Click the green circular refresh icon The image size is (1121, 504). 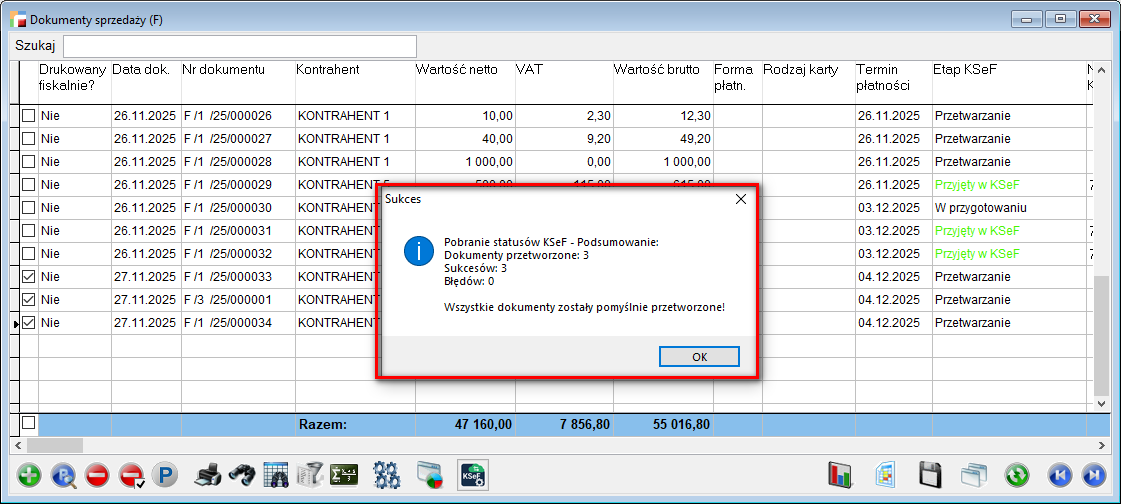1018,475
